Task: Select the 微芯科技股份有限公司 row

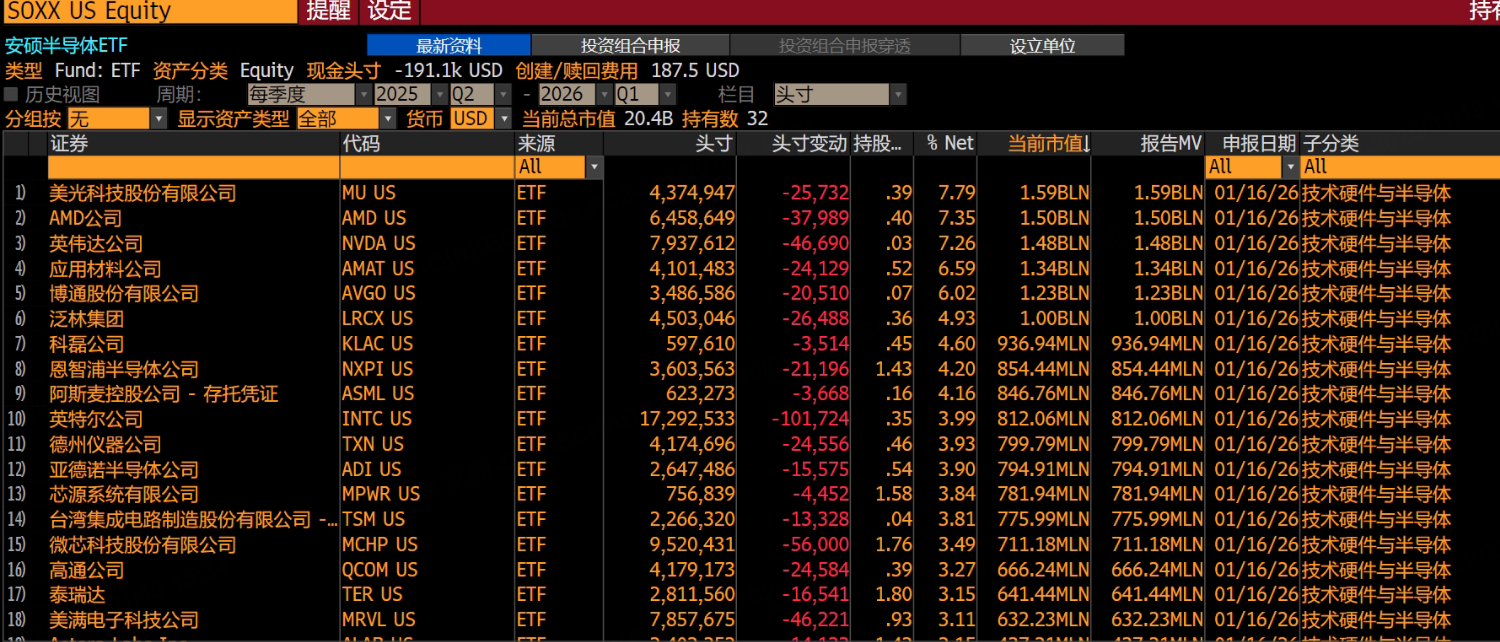Action: (750, 544)
